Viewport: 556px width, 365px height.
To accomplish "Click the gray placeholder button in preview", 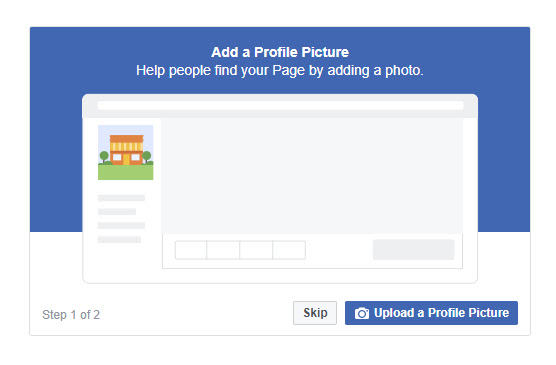I will pyautogui.click(x=413, y=250).
